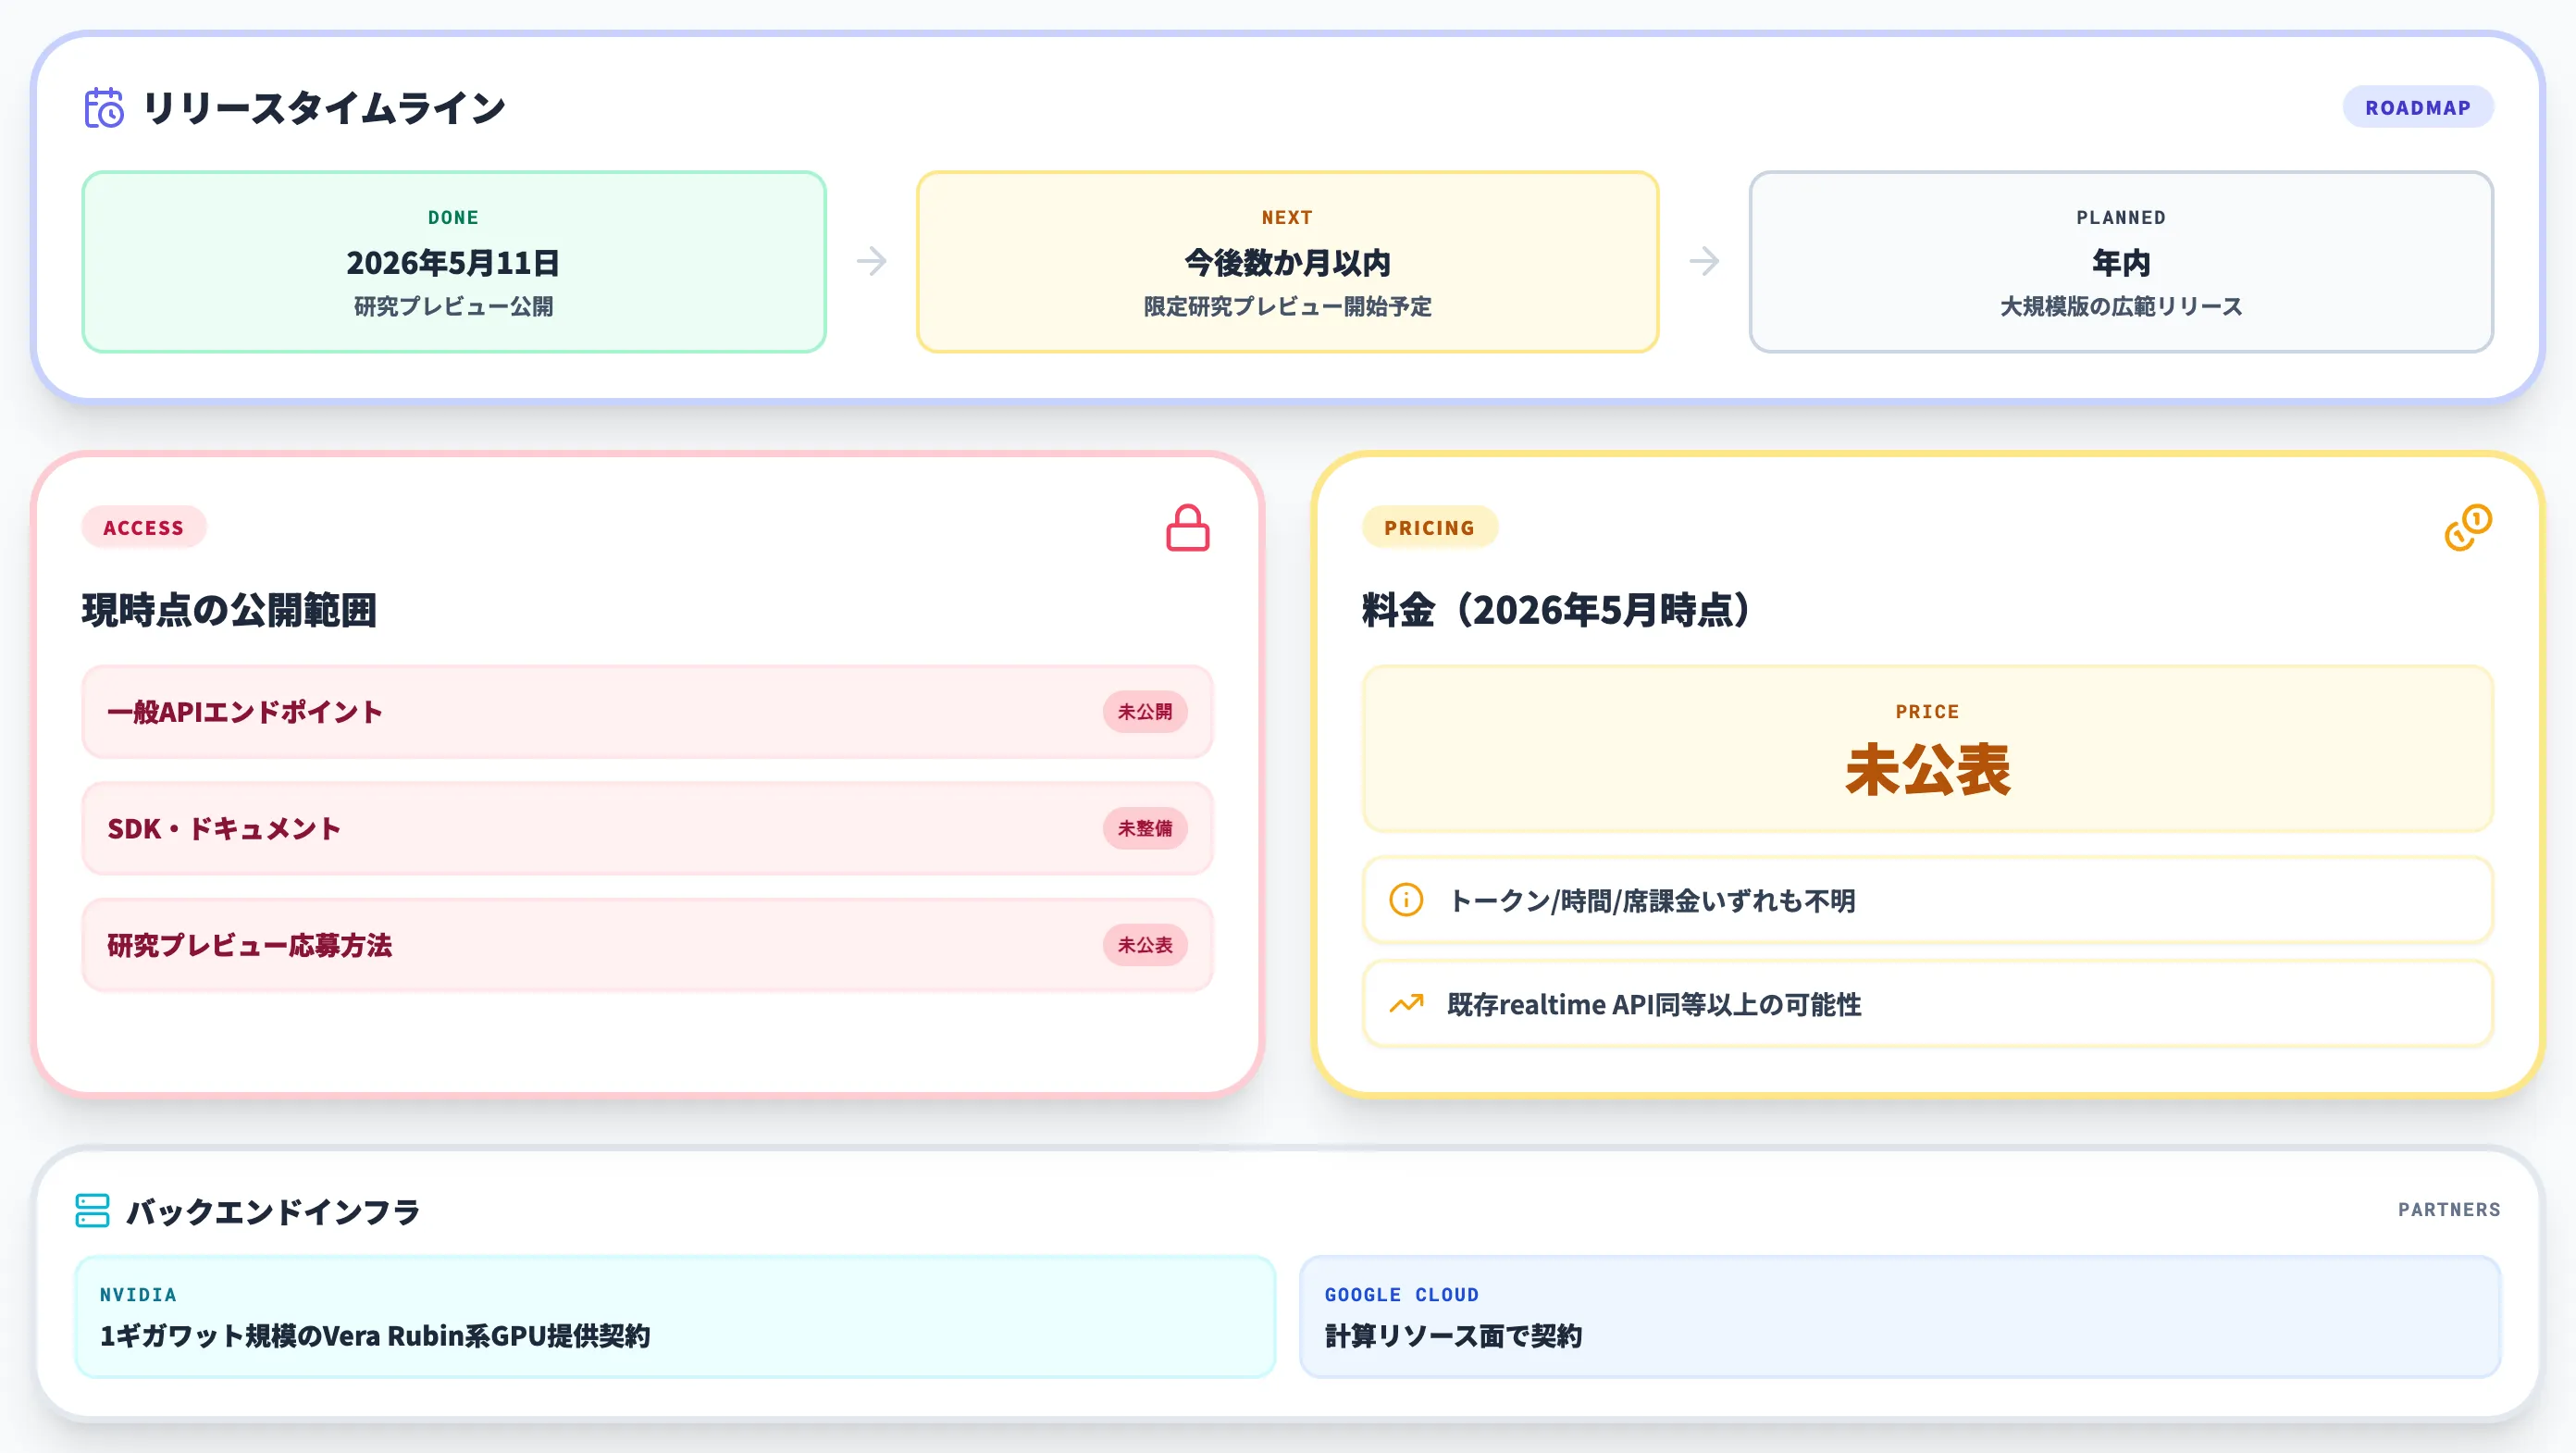Click the PRICE label above 未公表

pyautogui.click(x=1927, y=712)
